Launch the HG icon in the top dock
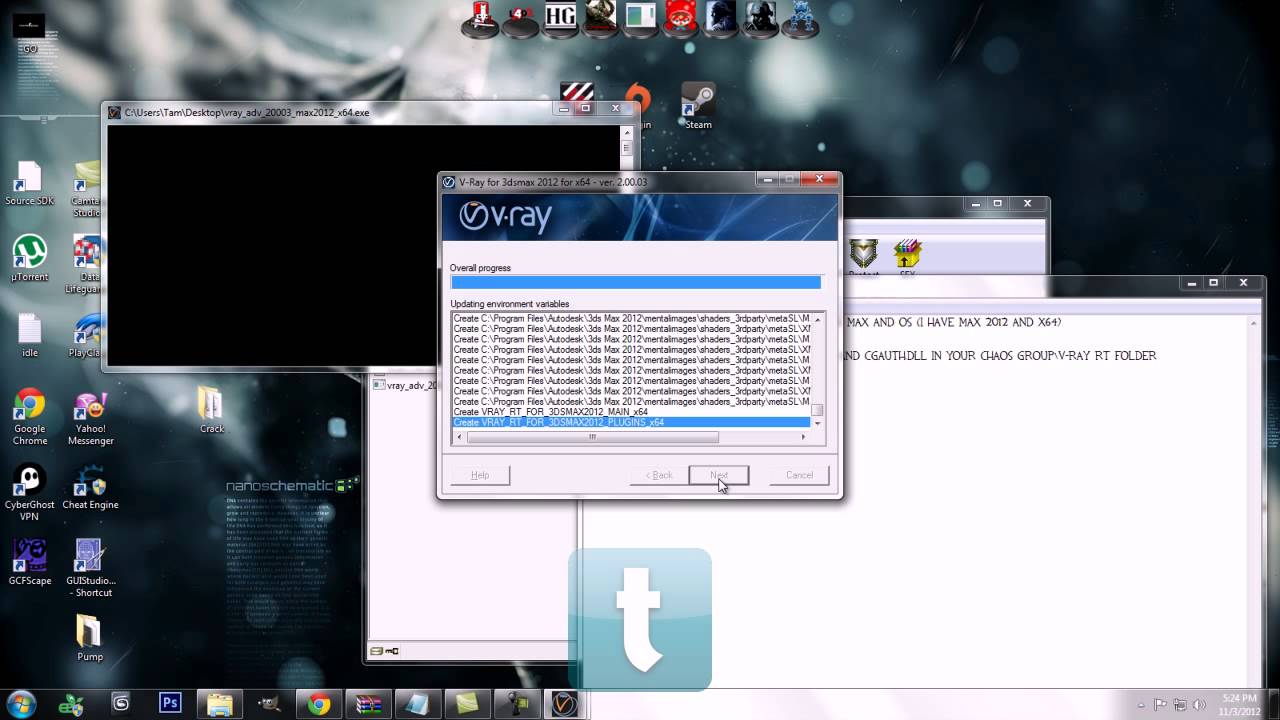The image size is (1280, 720). (x=560, y=19)
